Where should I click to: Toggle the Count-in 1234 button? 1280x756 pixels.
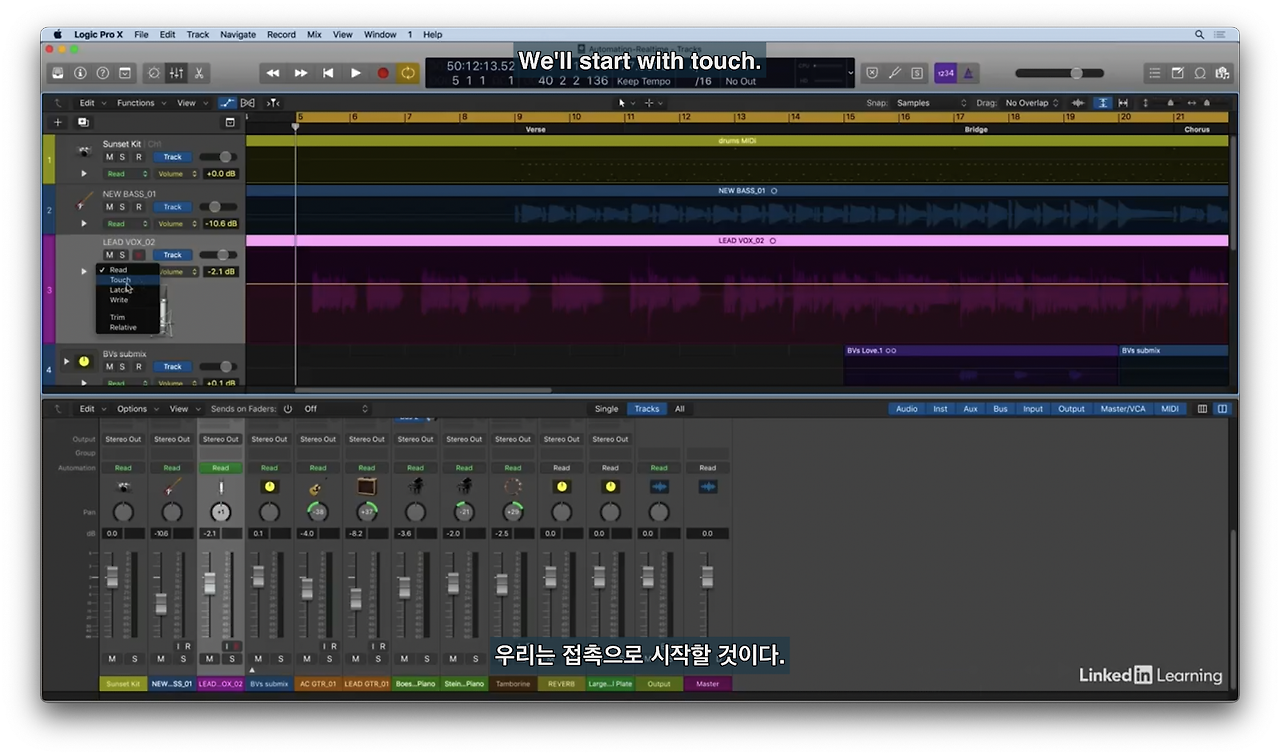(x=945, y=73)
